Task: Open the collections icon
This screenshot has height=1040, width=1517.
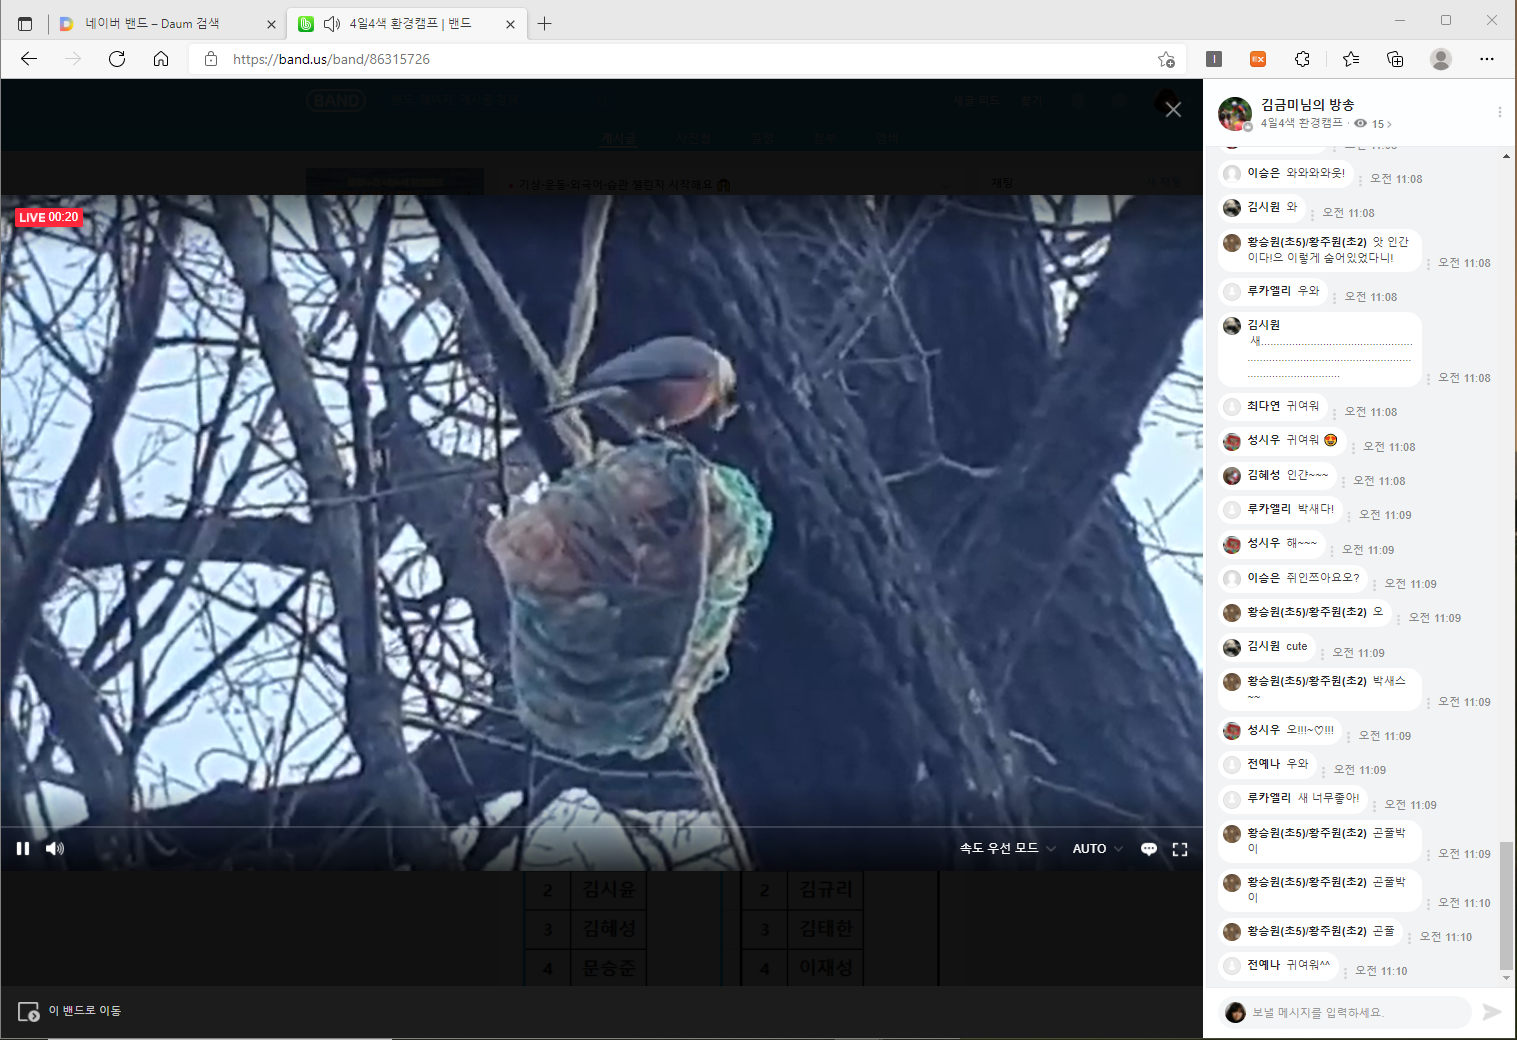Action: [x=1395, y=59]
